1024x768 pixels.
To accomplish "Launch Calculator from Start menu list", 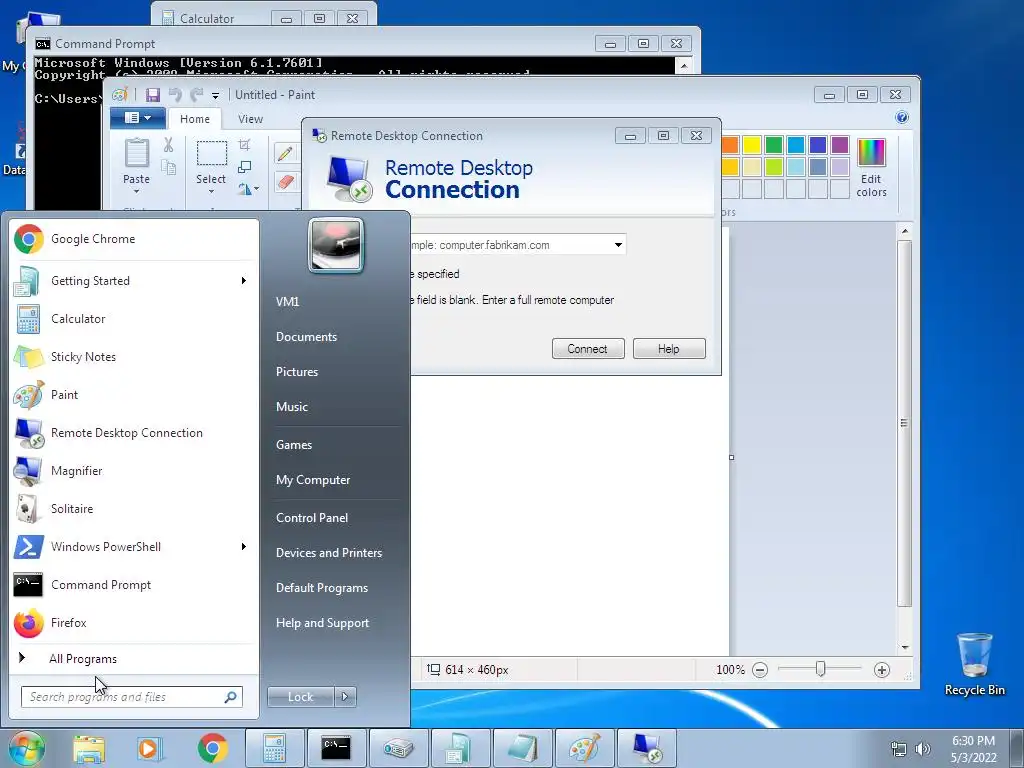I will tap(134, 319).
